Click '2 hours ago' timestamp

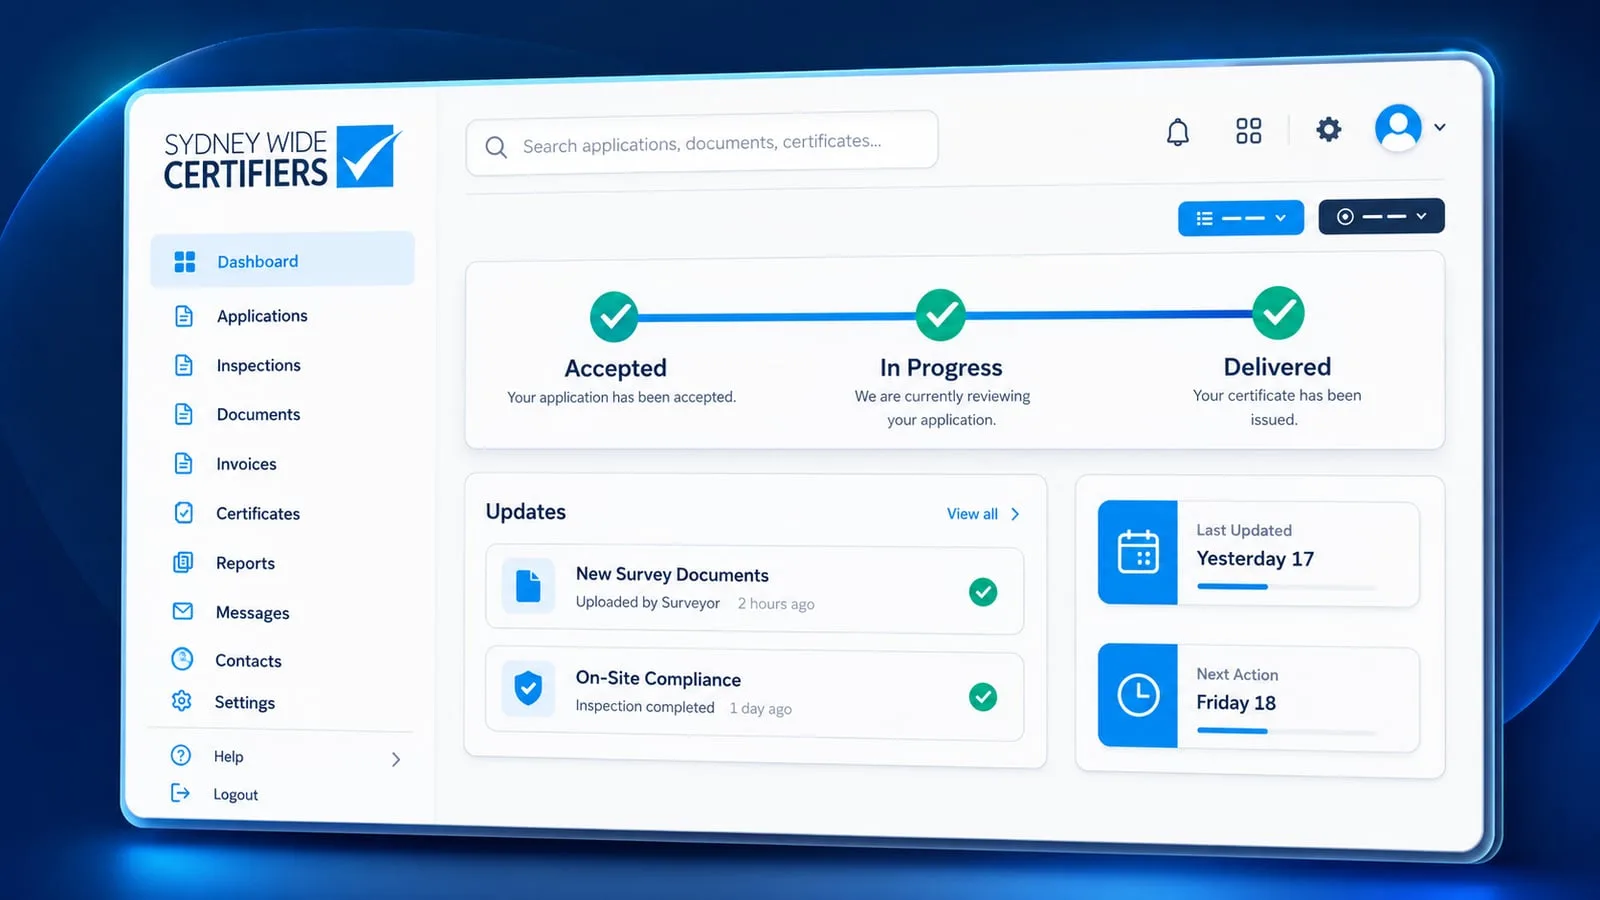tap(776, 604)
